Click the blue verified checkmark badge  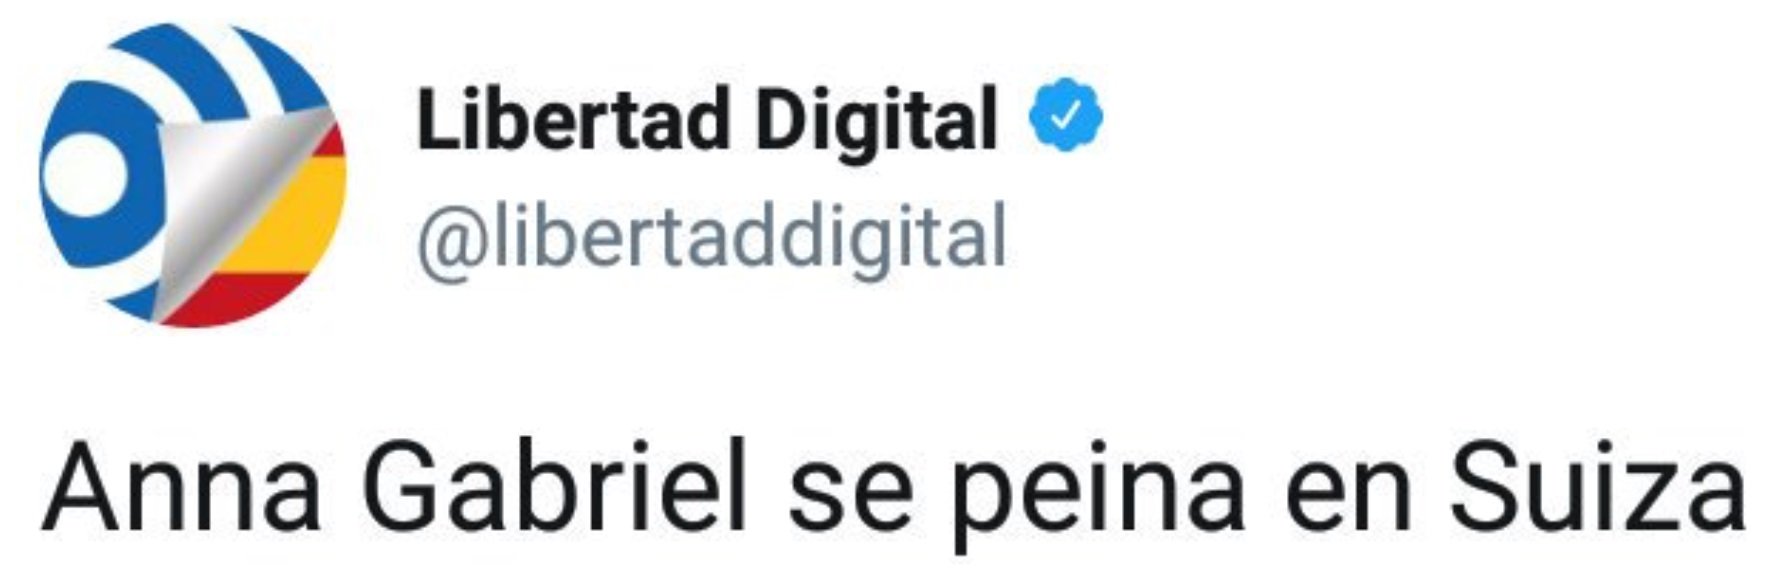(x=1066, y=116)
